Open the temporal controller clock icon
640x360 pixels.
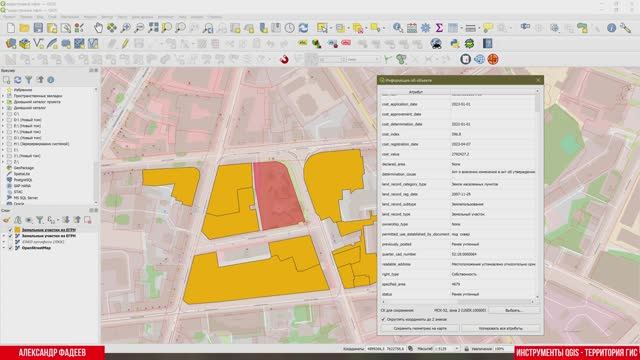click(289, 28)
